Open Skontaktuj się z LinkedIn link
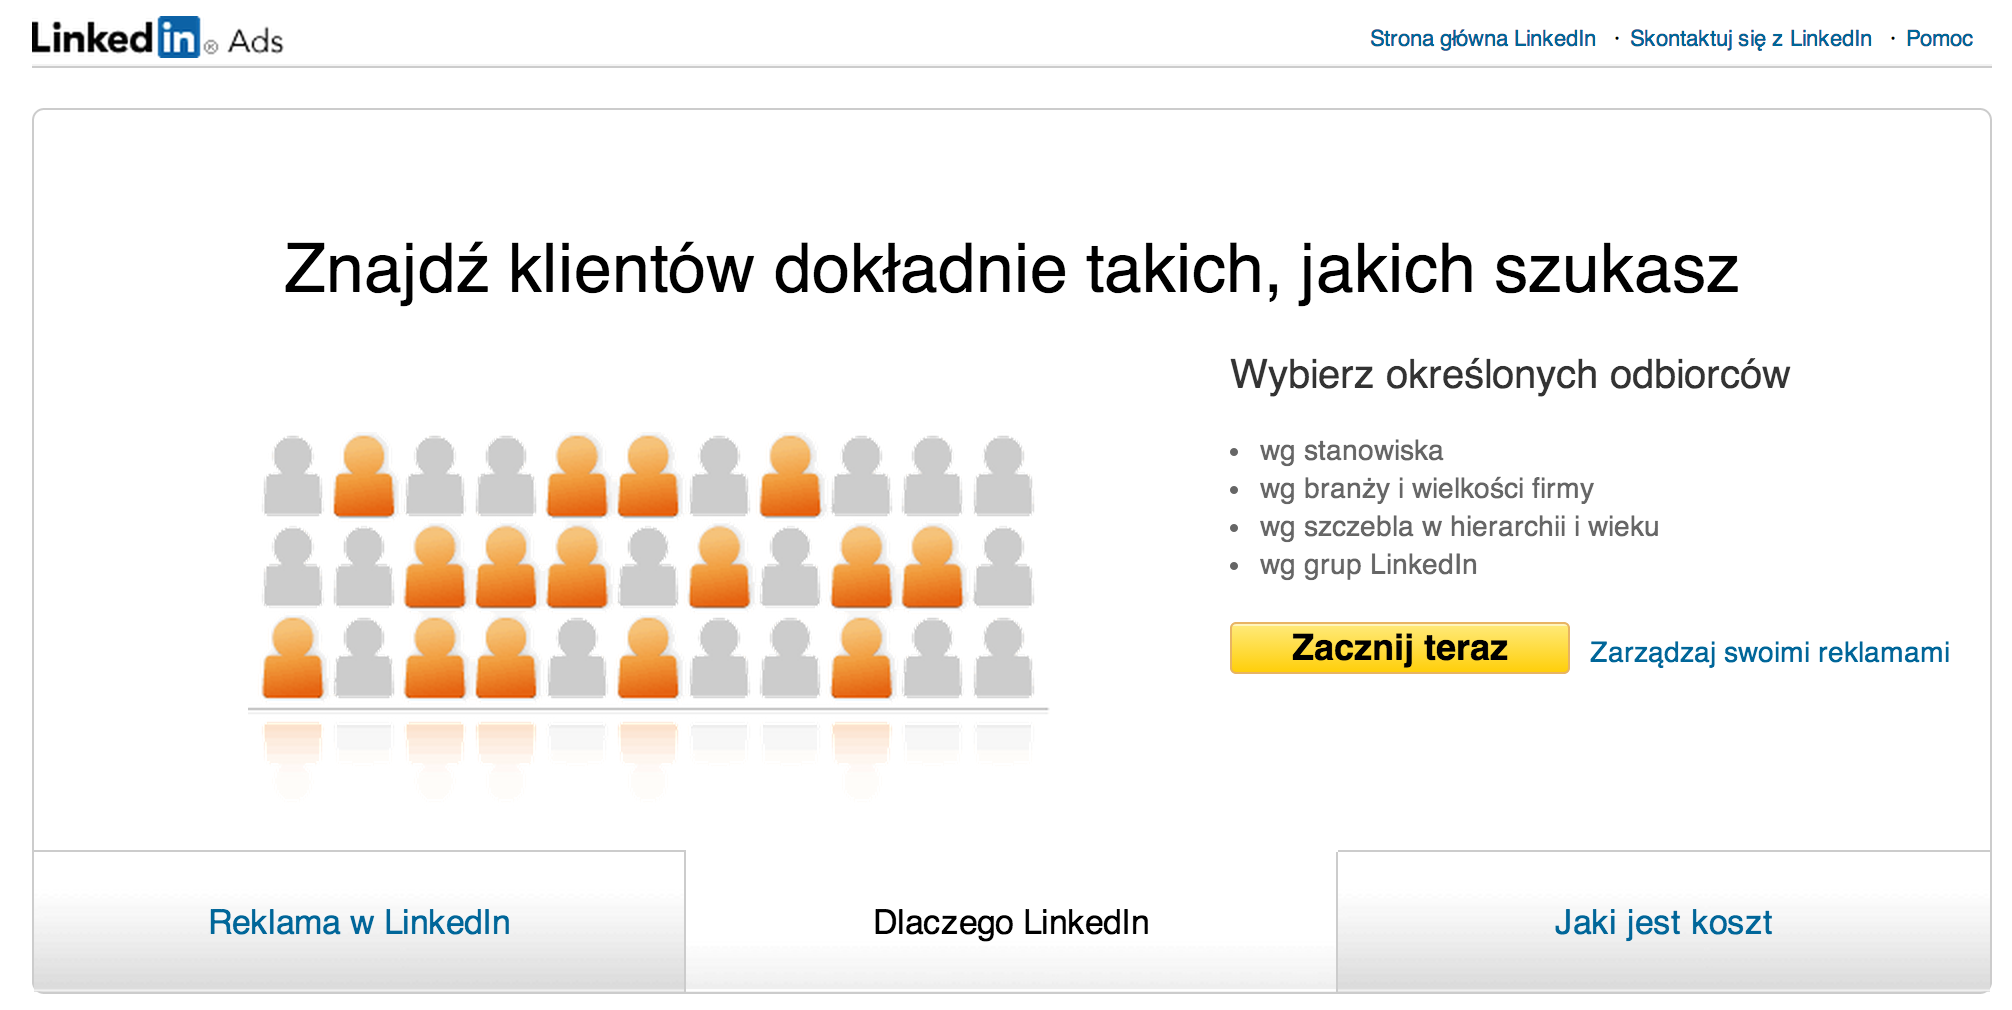This screenshot has height=1010, width=2012. point(1750,39)
